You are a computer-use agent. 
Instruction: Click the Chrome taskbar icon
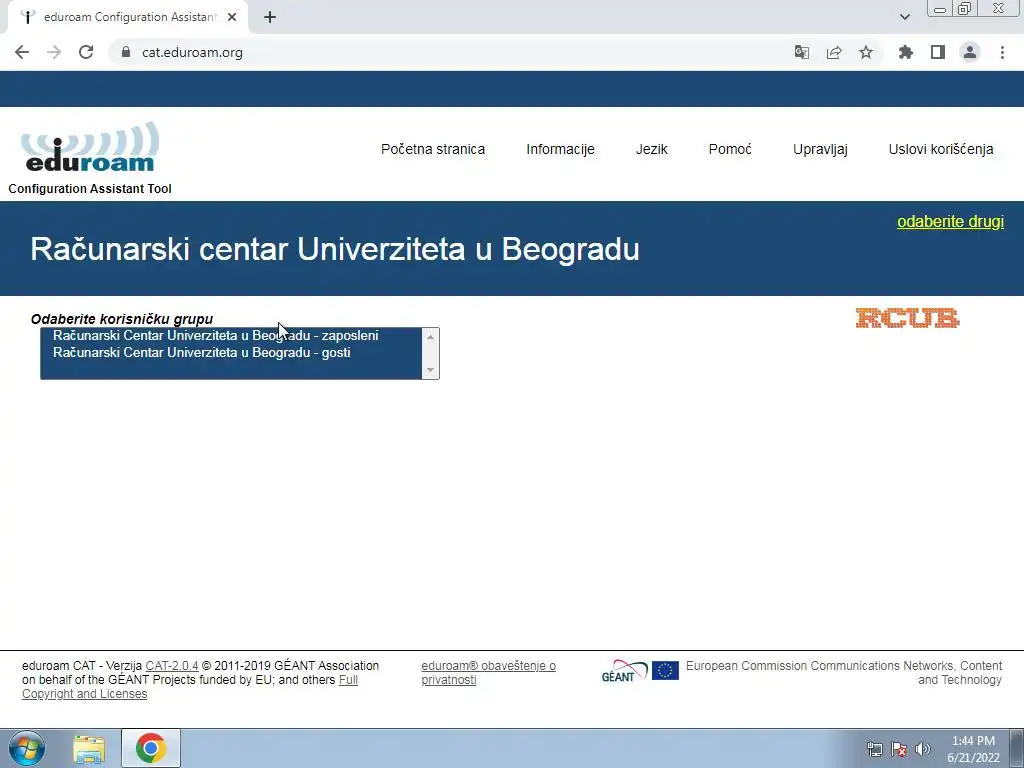tap(151, 748)
